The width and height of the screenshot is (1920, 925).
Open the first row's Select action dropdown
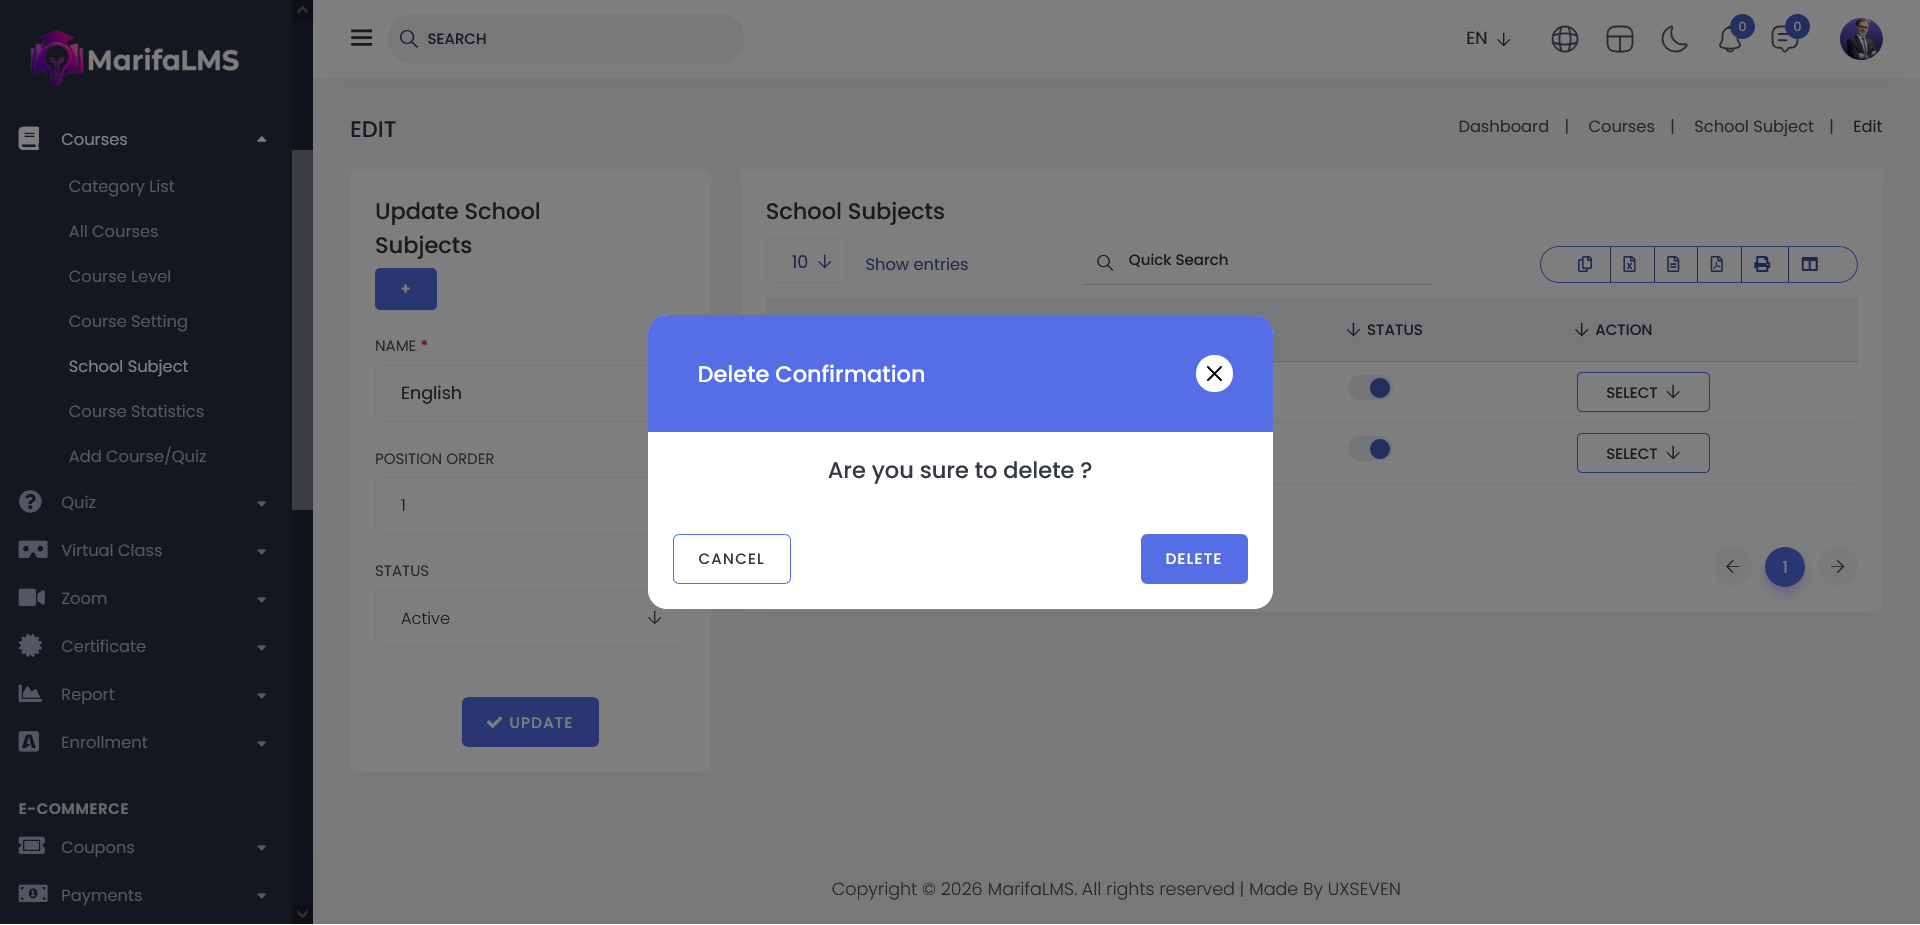pos(1642,392)
